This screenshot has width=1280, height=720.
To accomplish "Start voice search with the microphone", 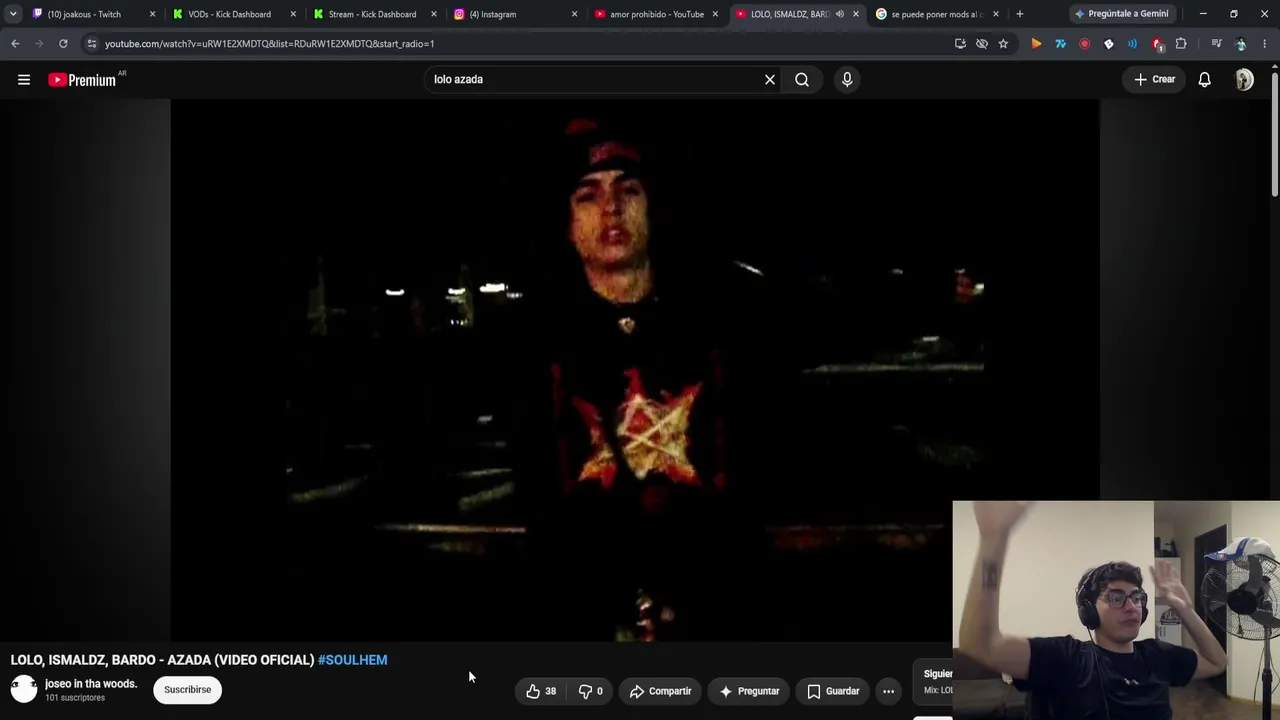I will tap(847, 80).
